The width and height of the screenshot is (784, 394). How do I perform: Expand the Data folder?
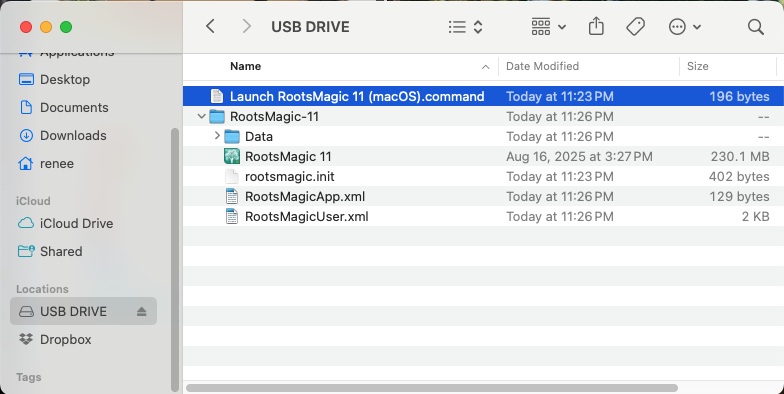(217, 136)
